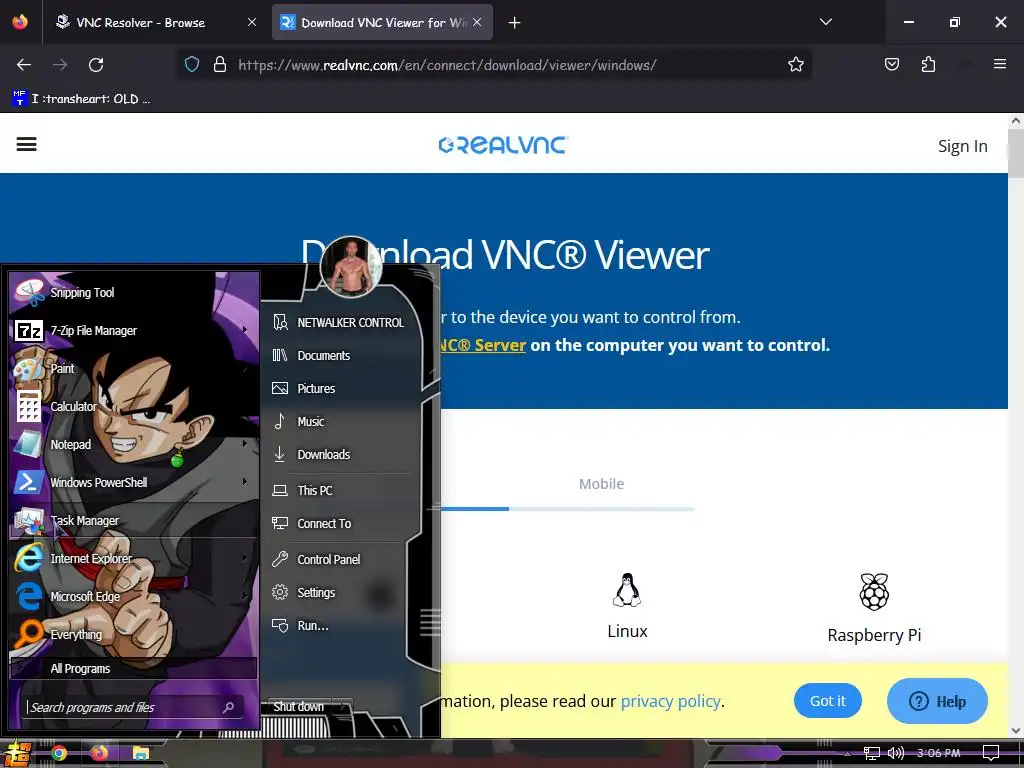Open Snipping Tool from start menu
Image resolution: width=1024 pixels, height=768 pixels.
(x=133, y=293)
